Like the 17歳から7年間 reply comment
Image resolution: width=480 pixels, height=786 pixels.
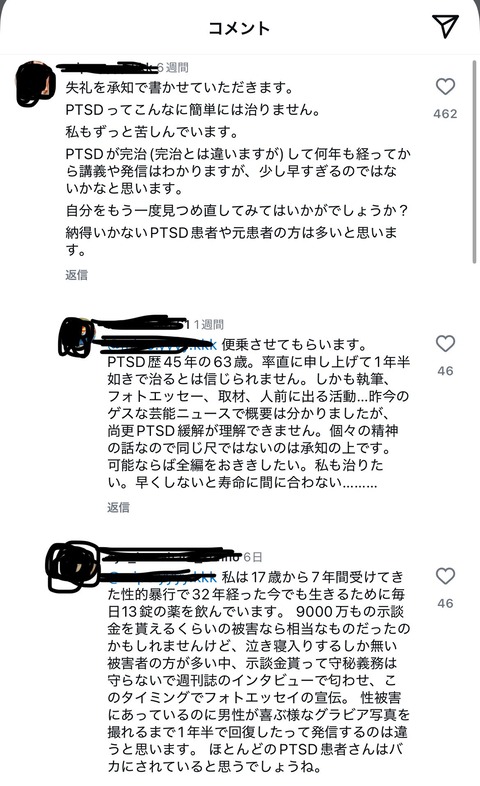[445, 576]
